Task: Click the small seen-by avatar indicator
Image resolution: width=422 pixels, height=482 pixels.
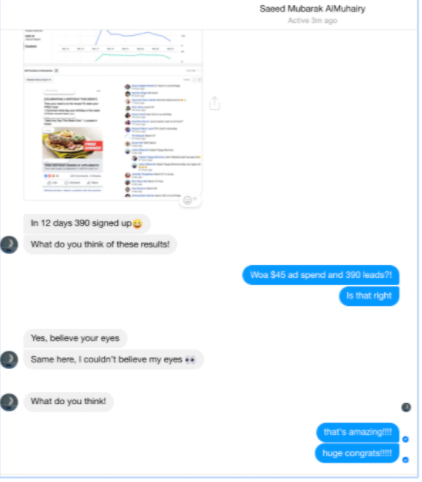Action: tap(406, 407)
